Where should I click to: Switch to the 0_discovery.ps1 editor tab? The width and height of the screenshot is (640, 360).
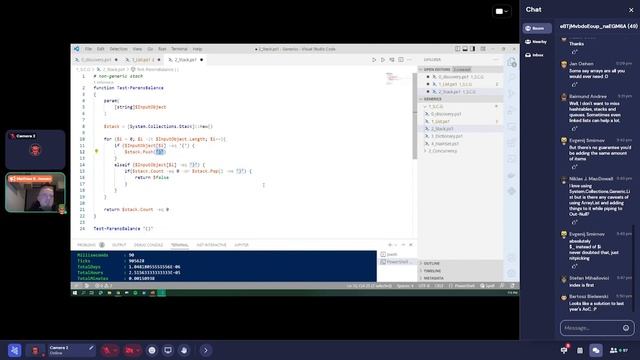(x=96, y=60)
